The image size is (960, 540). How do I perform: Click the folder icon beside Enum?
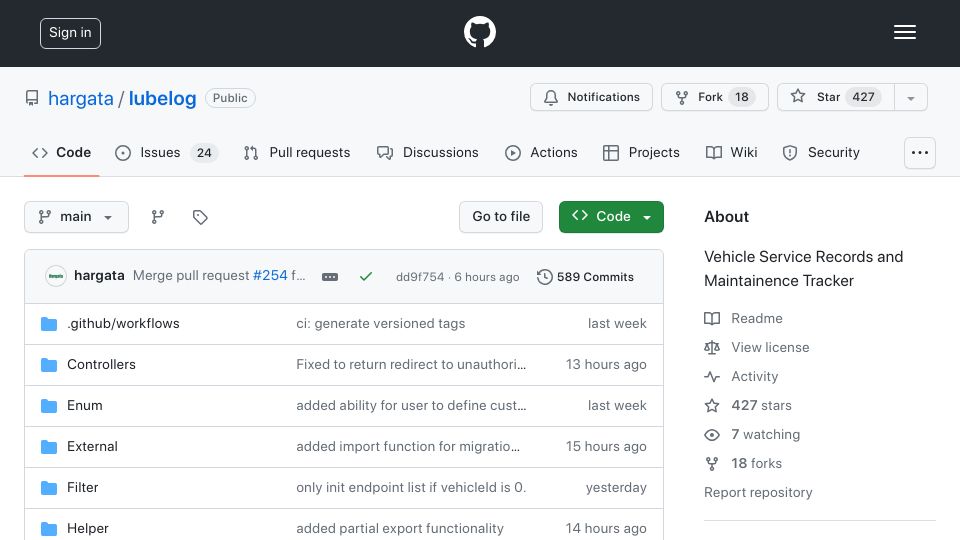49,406
